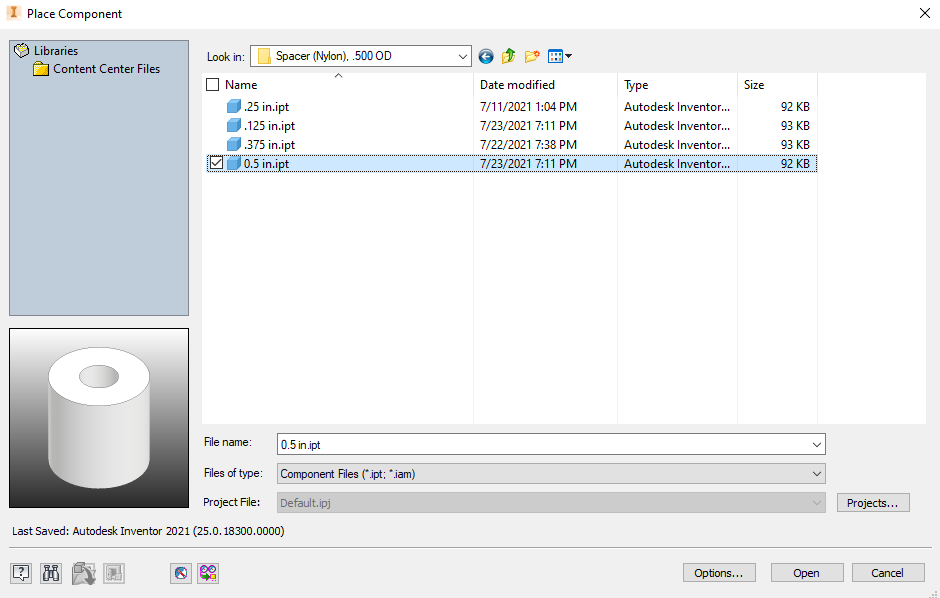Expand the File name dropdown arrow
Viewport: 940px width, 598px height.
817,445
